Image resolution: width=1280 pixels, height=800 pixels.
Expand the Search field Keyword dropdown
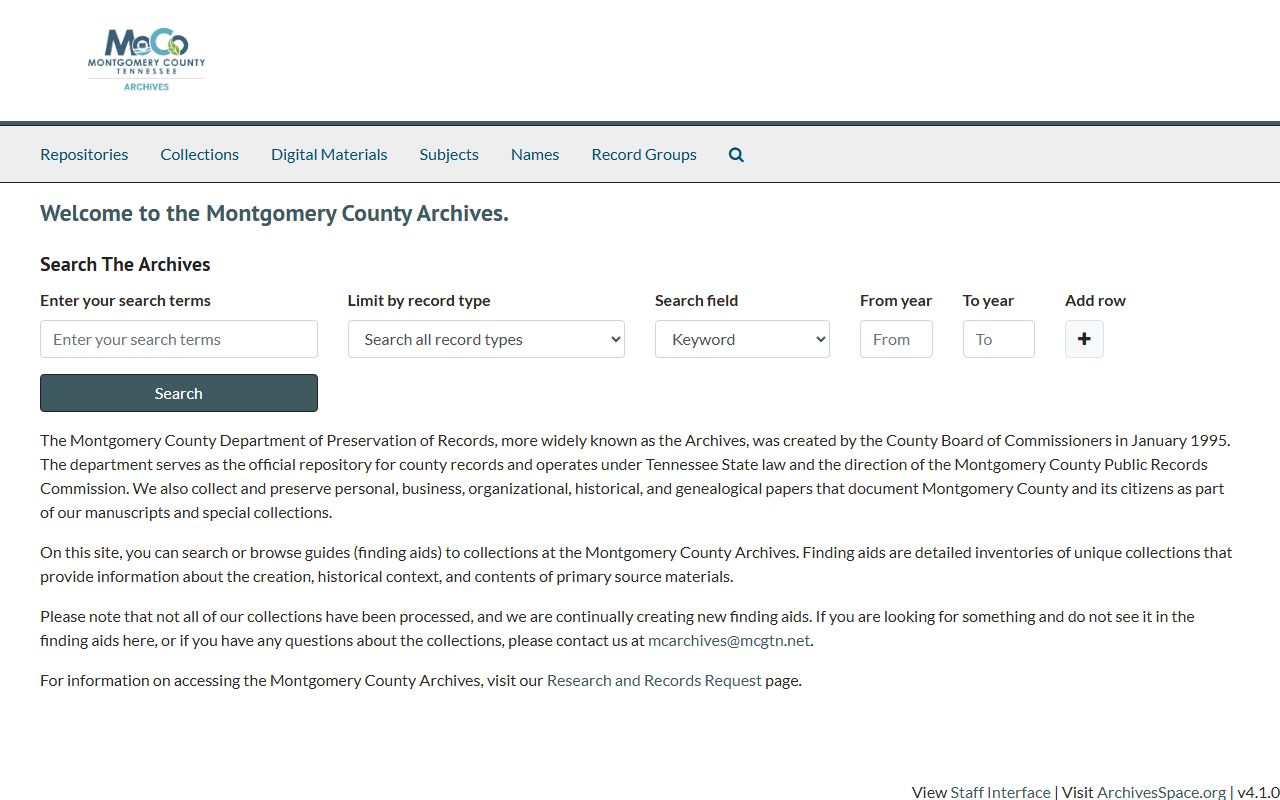tap(742, 339)
